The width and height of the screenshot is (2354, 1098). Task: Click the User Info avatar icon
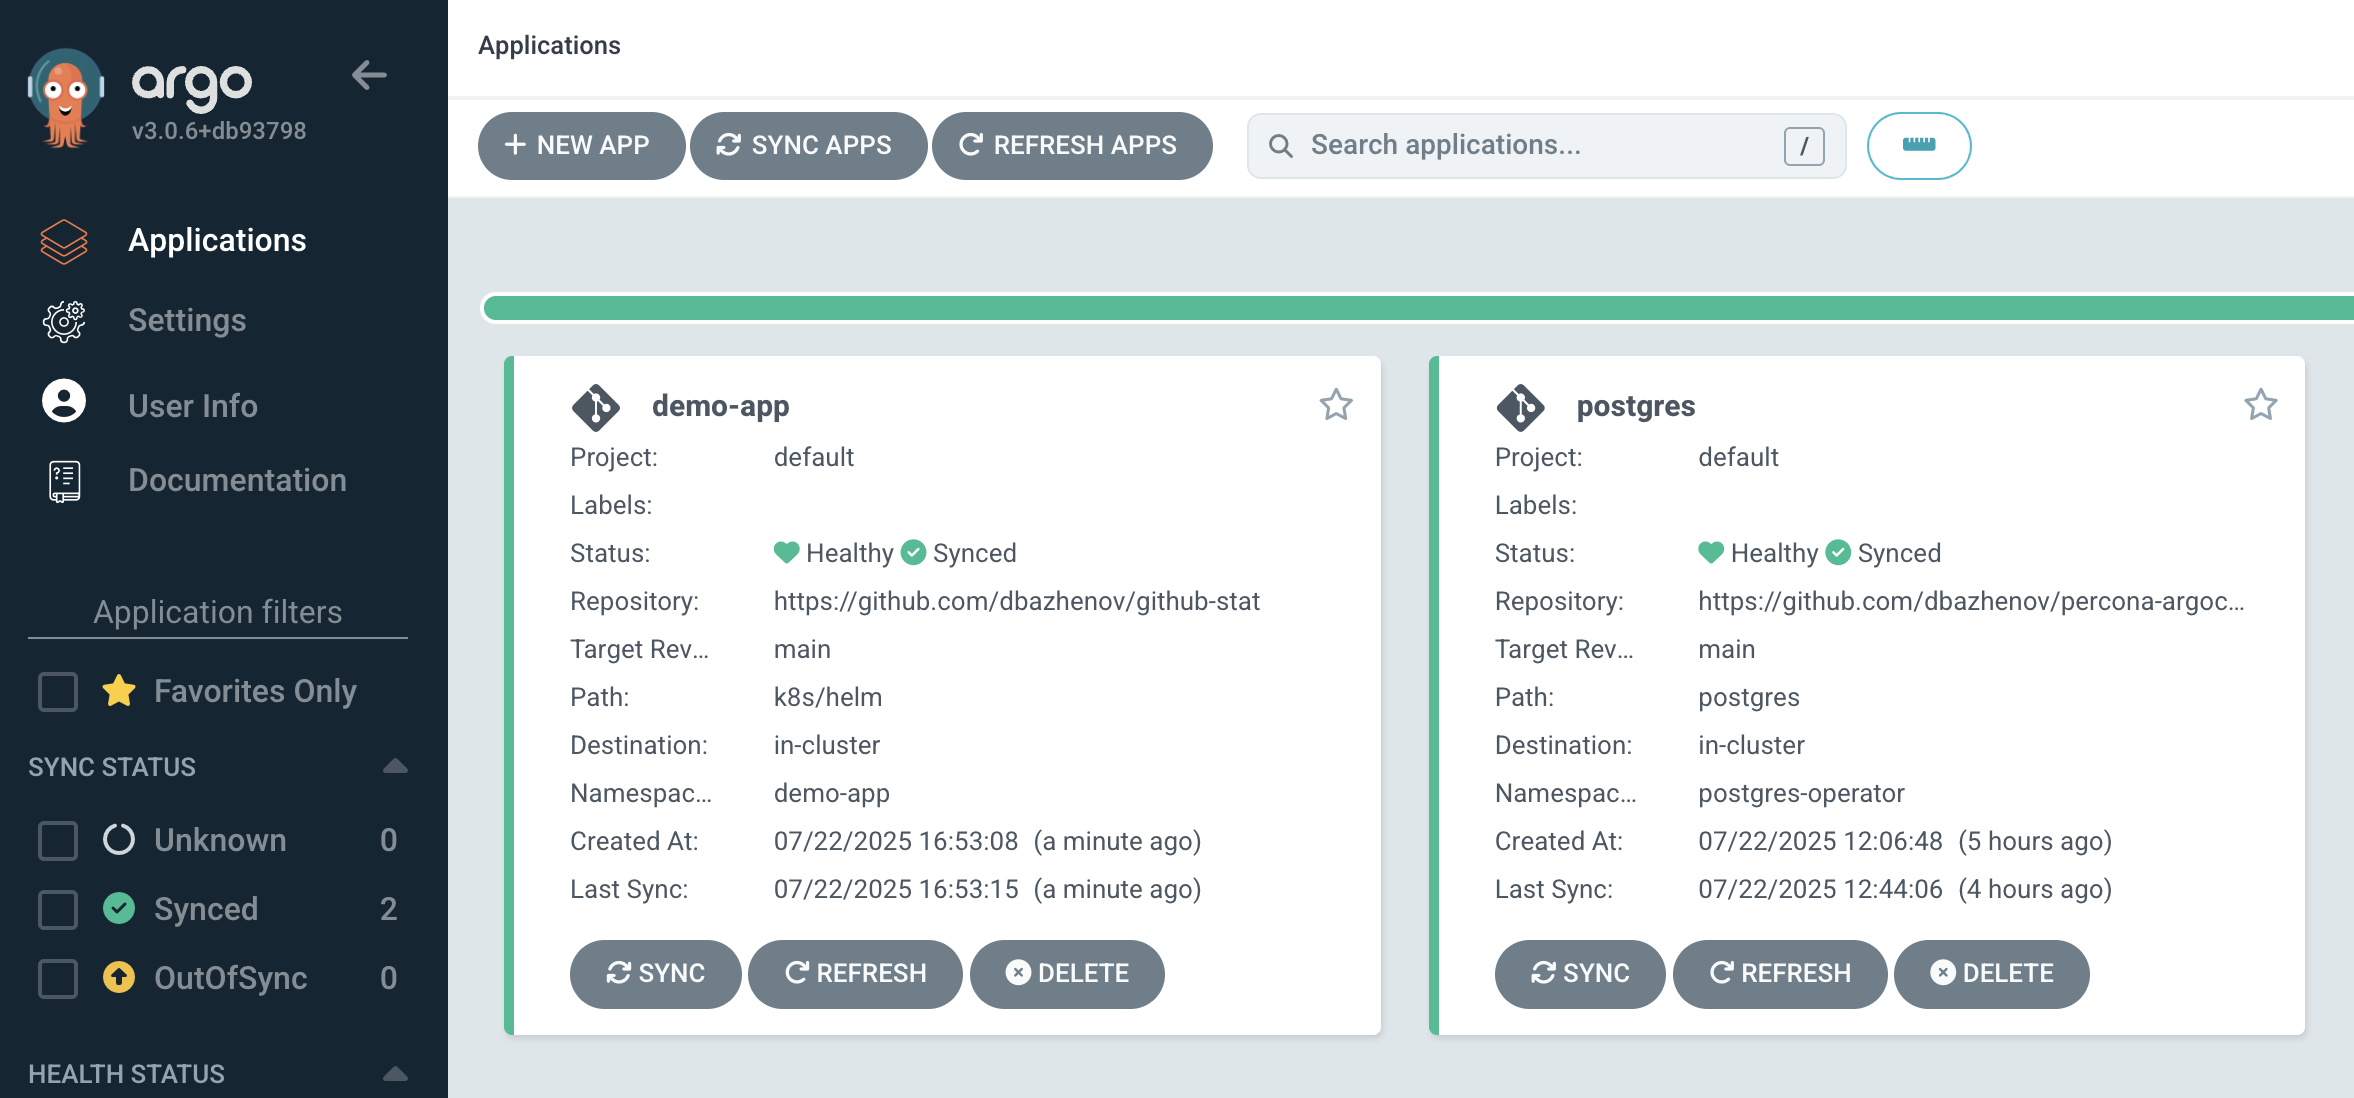[x=64, y=401]
